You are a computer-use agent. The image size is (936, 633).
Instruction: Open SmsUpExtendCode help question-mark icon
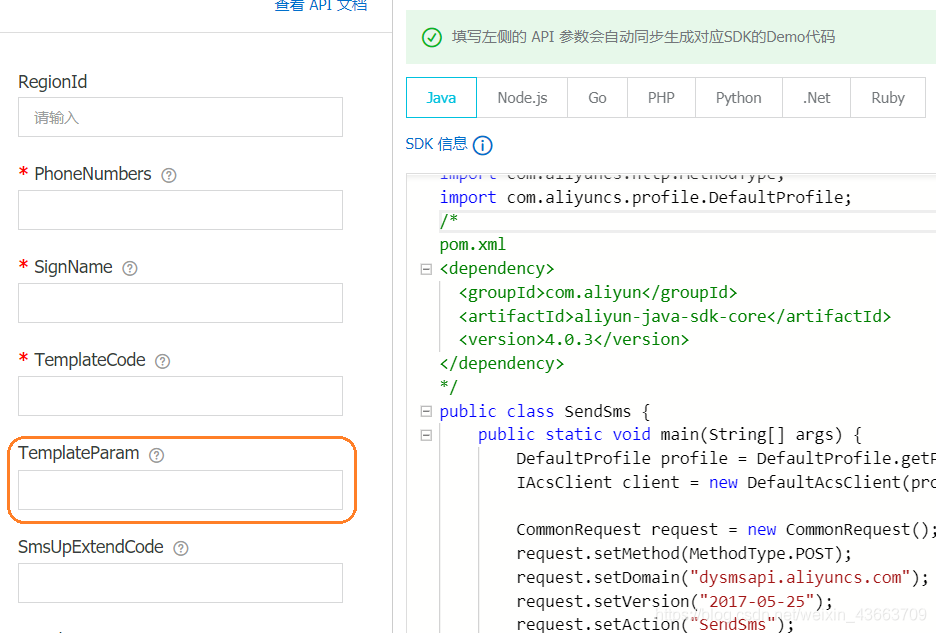click(x=181, y=548)
